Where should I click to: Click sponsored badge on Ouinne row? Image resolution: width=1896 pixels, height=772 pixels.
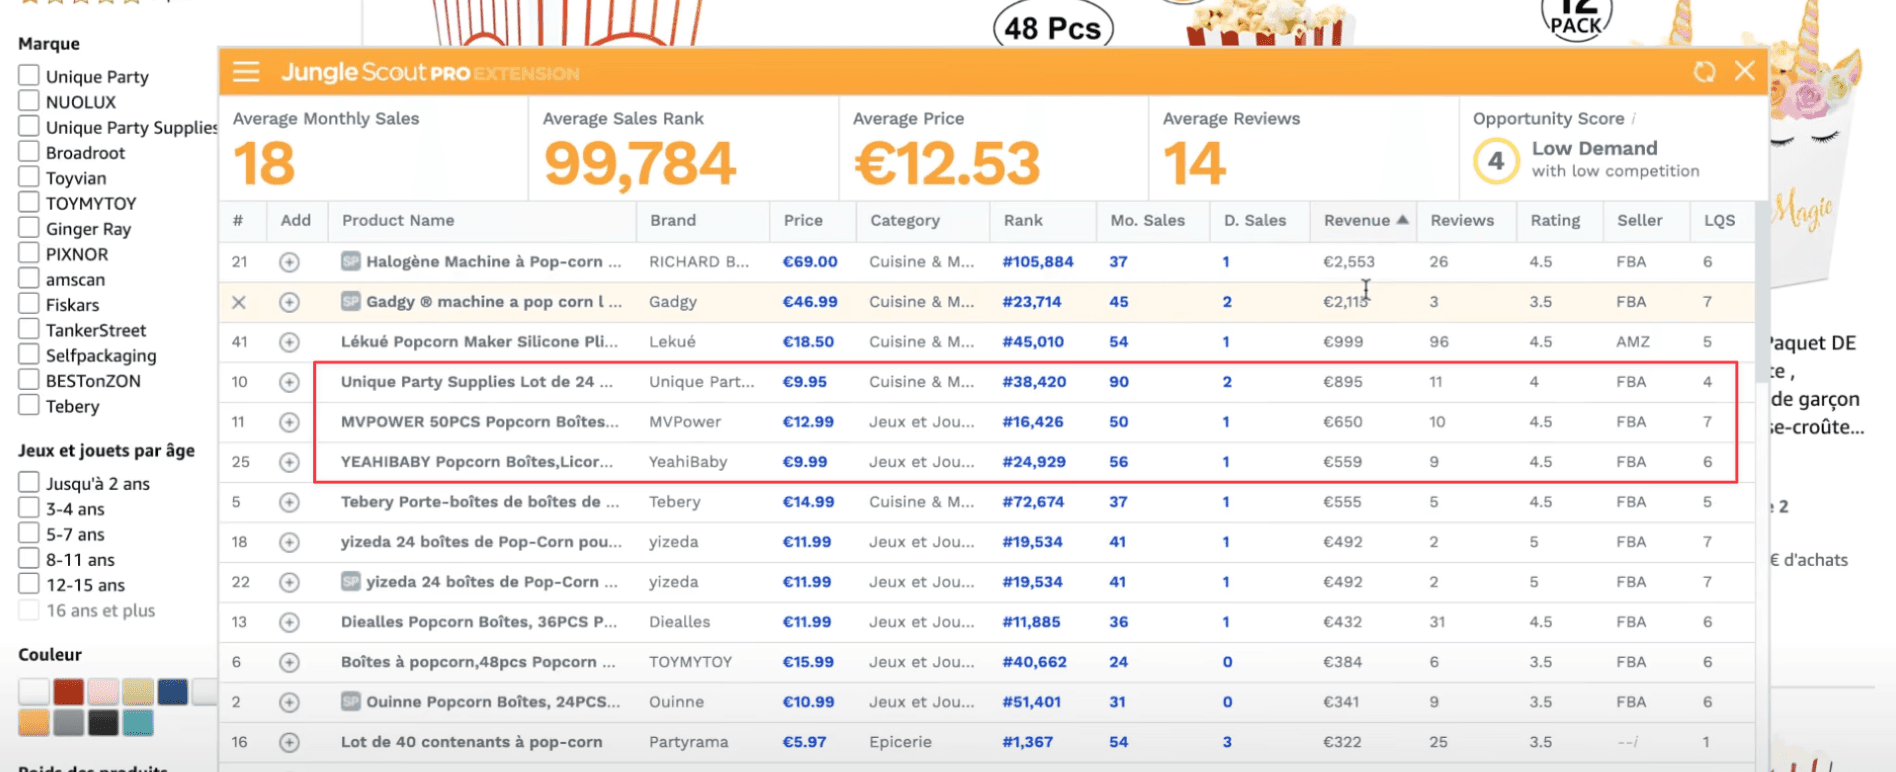pyautogui.click(x=350, y=701)
